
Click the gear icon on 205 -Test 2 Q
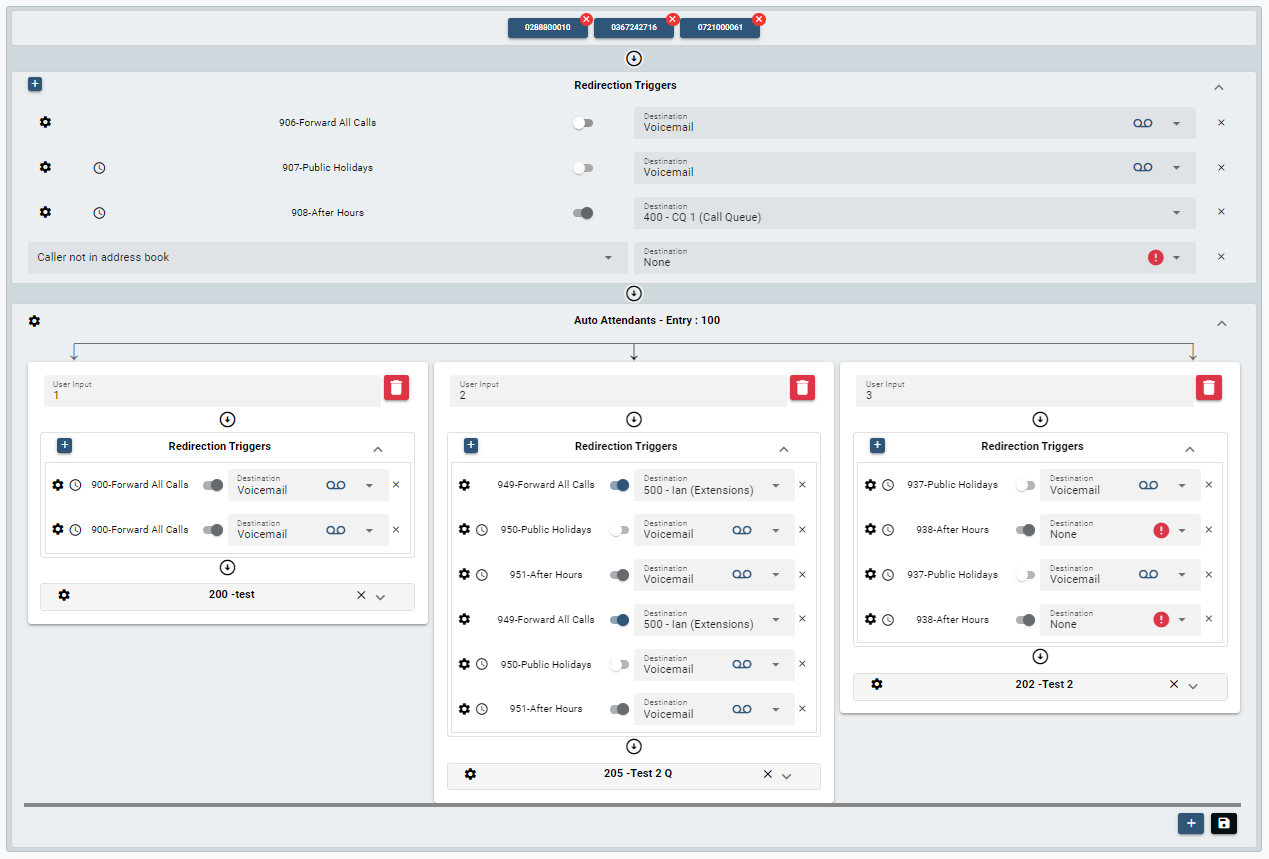coord(471,774)
